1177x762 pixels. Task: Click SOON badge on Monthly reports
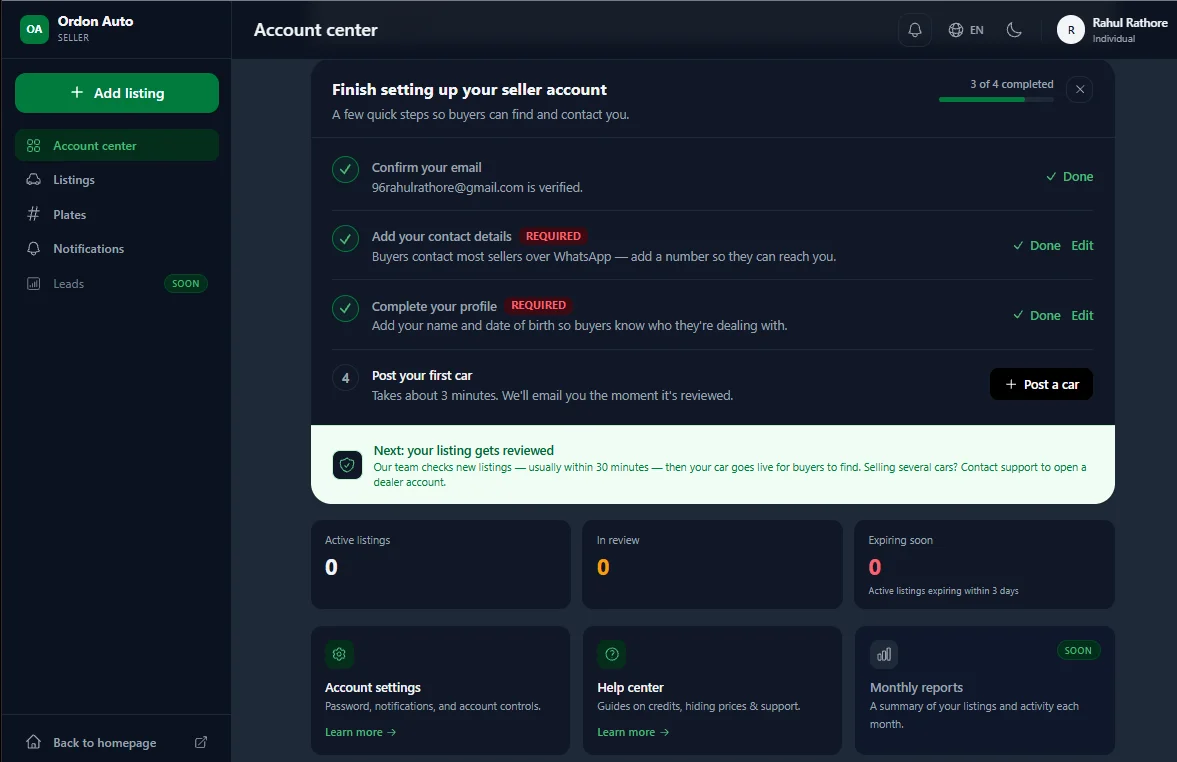[x=1078, y=650]
